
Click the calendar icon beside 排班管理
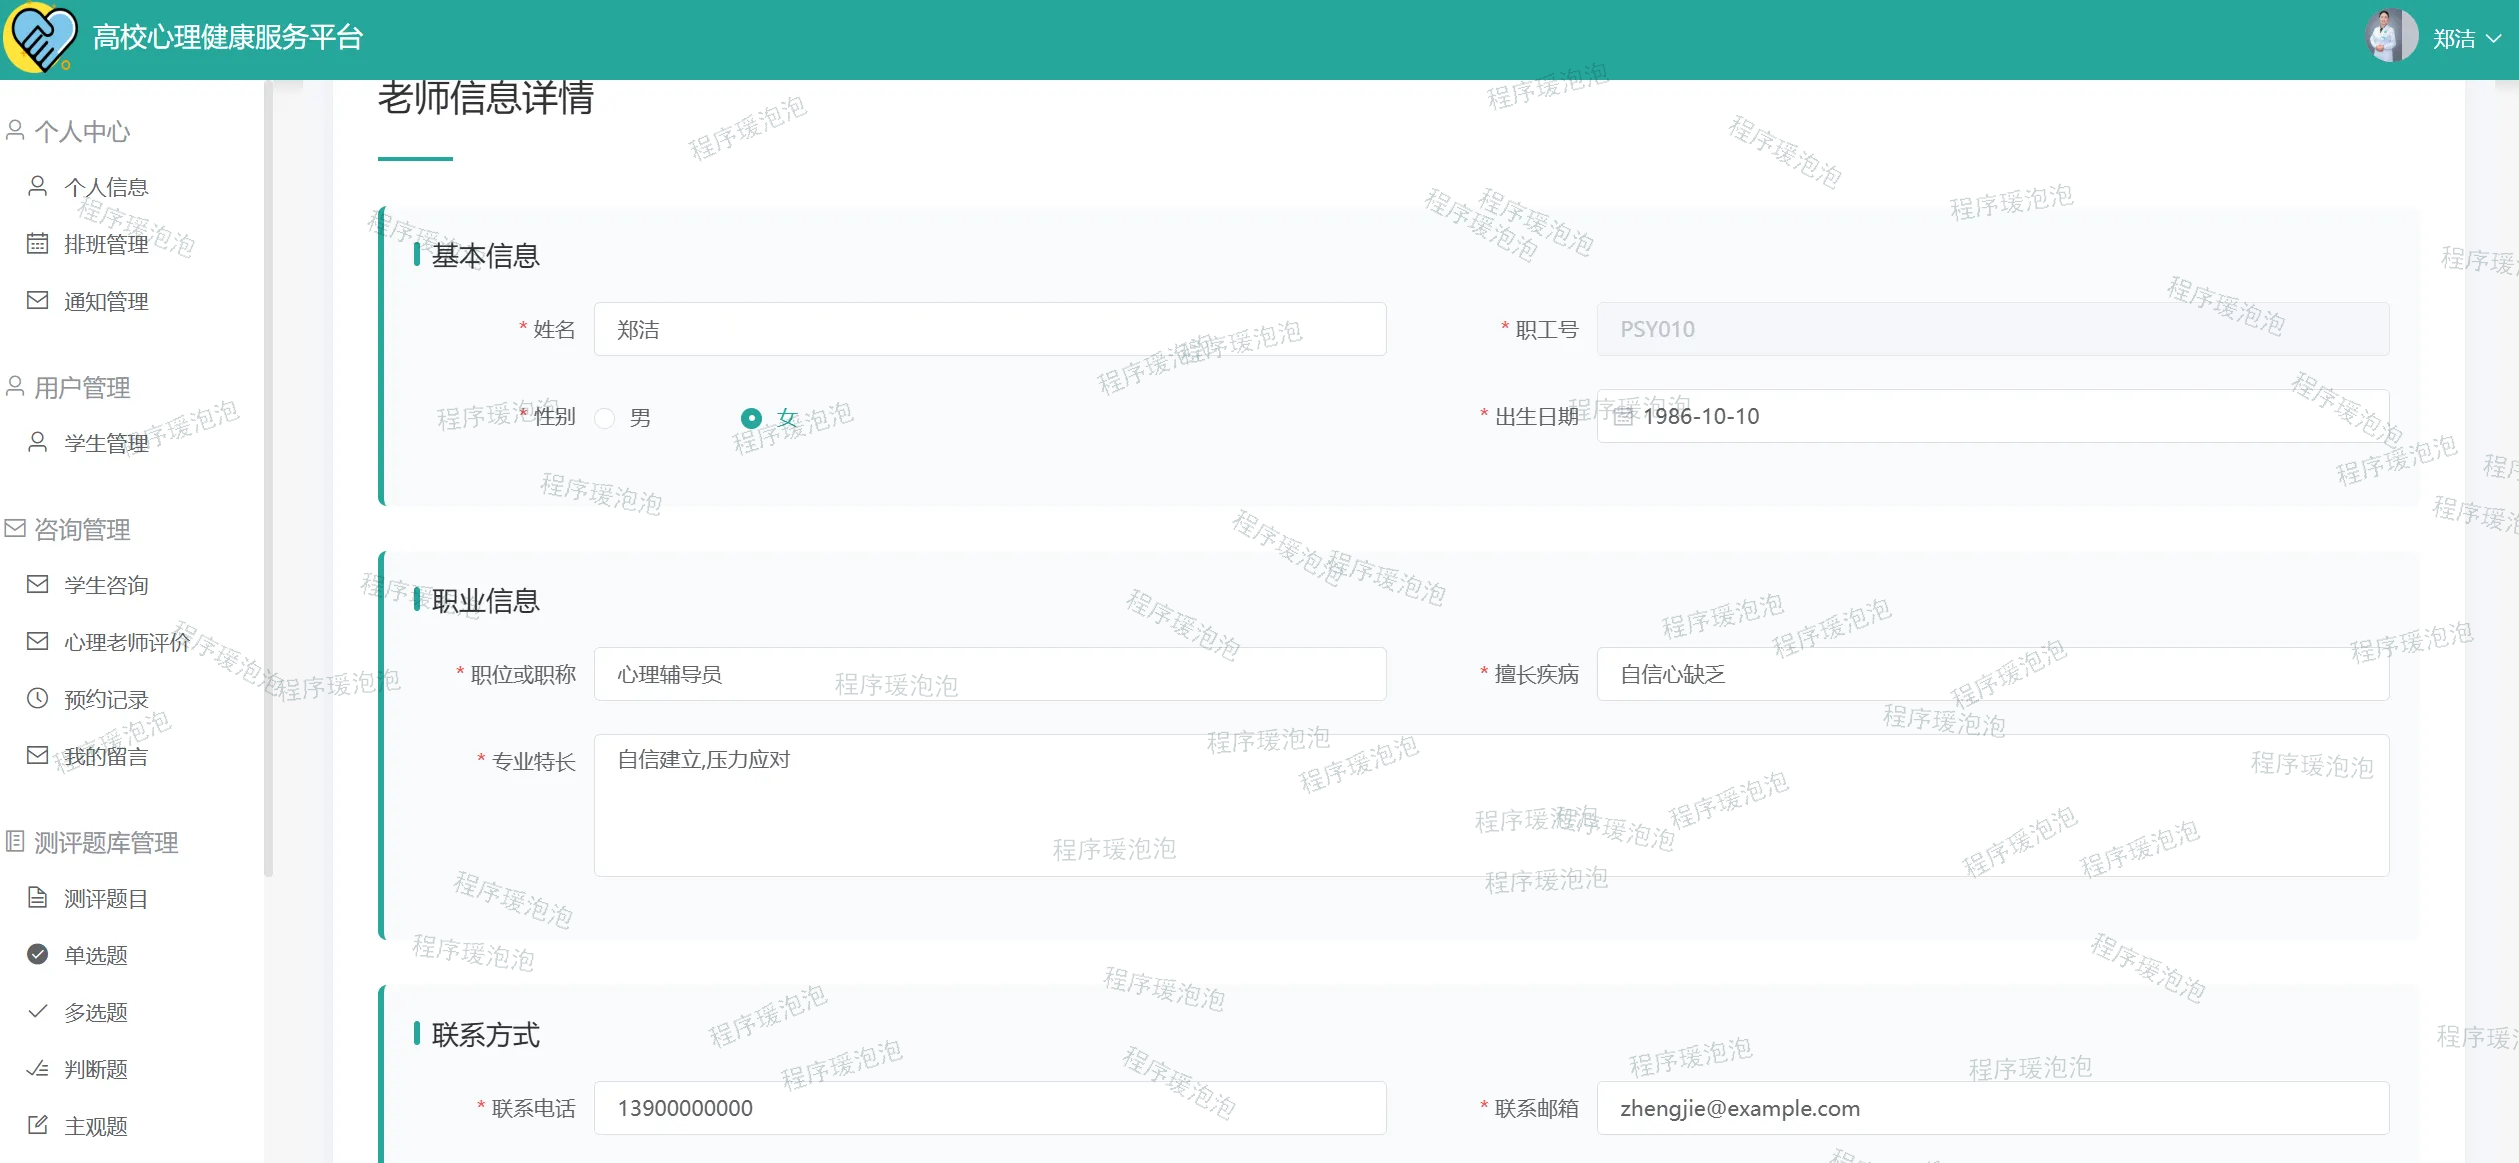(x=37, y=243)
